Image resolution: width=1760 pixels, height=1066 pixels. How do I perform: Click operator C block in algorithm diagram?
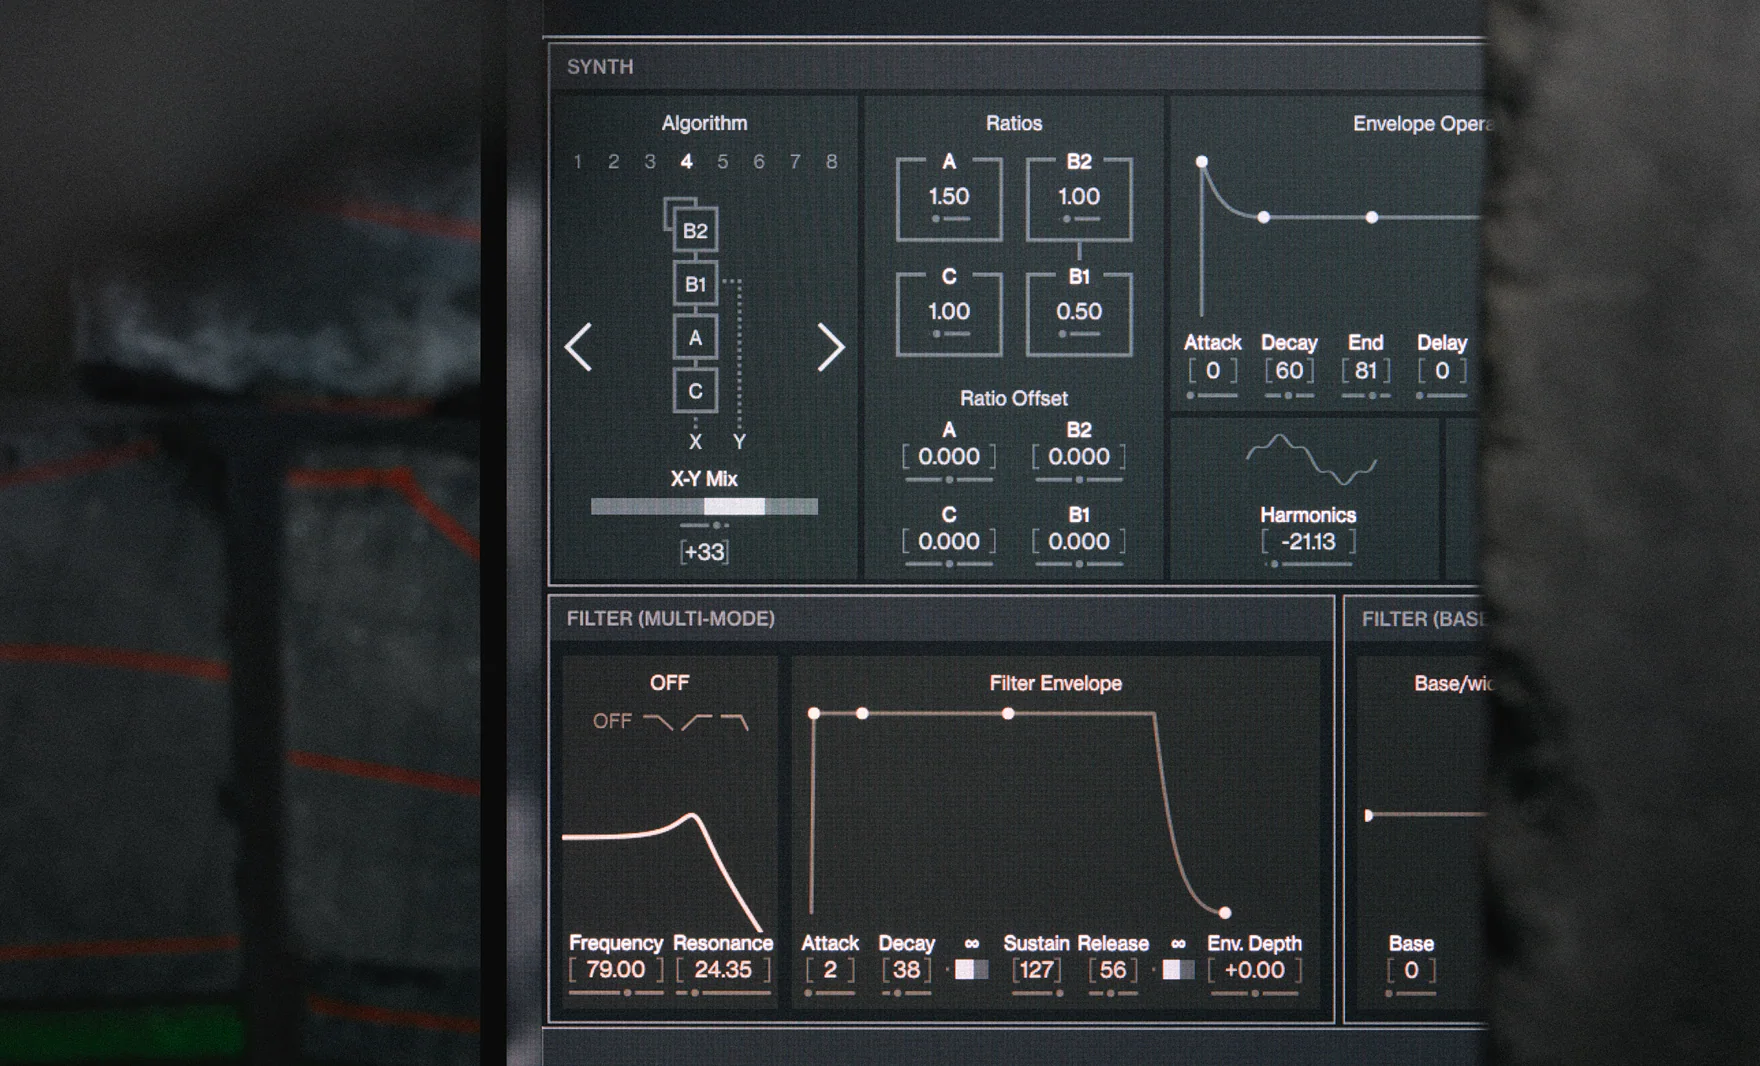pyautogui.click(x=695, y=391)
